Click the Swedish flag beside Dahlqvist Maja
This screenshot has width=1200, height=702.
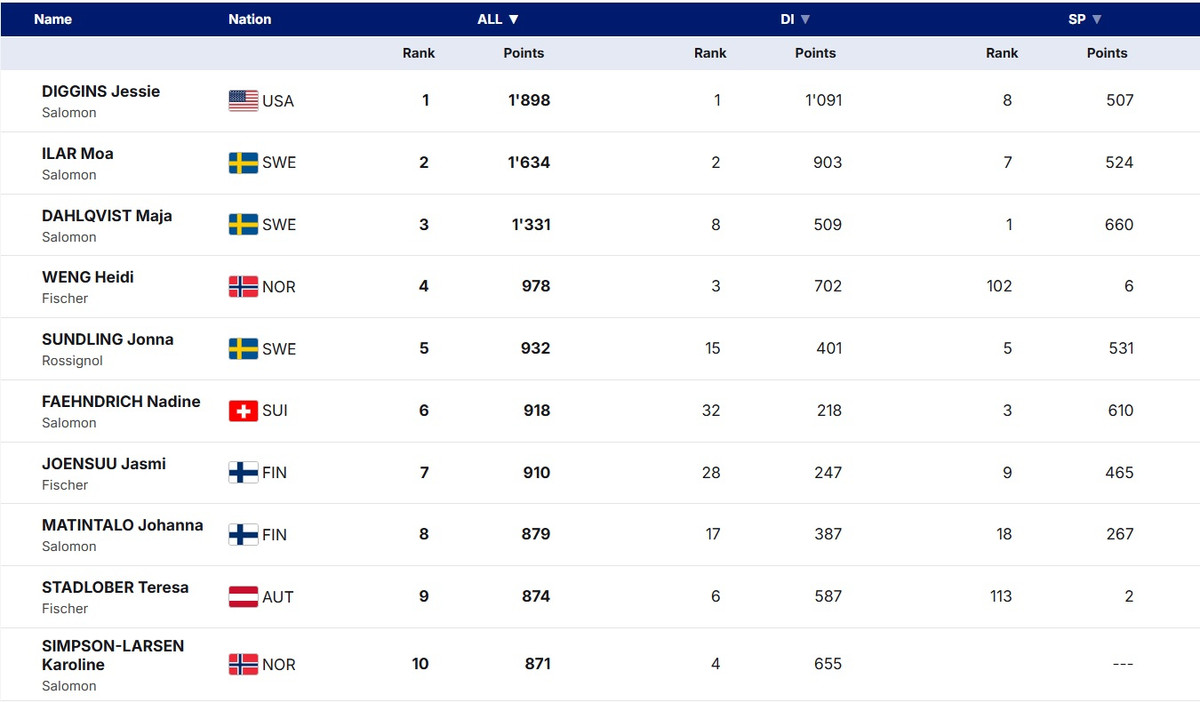(x=243, y=225)
